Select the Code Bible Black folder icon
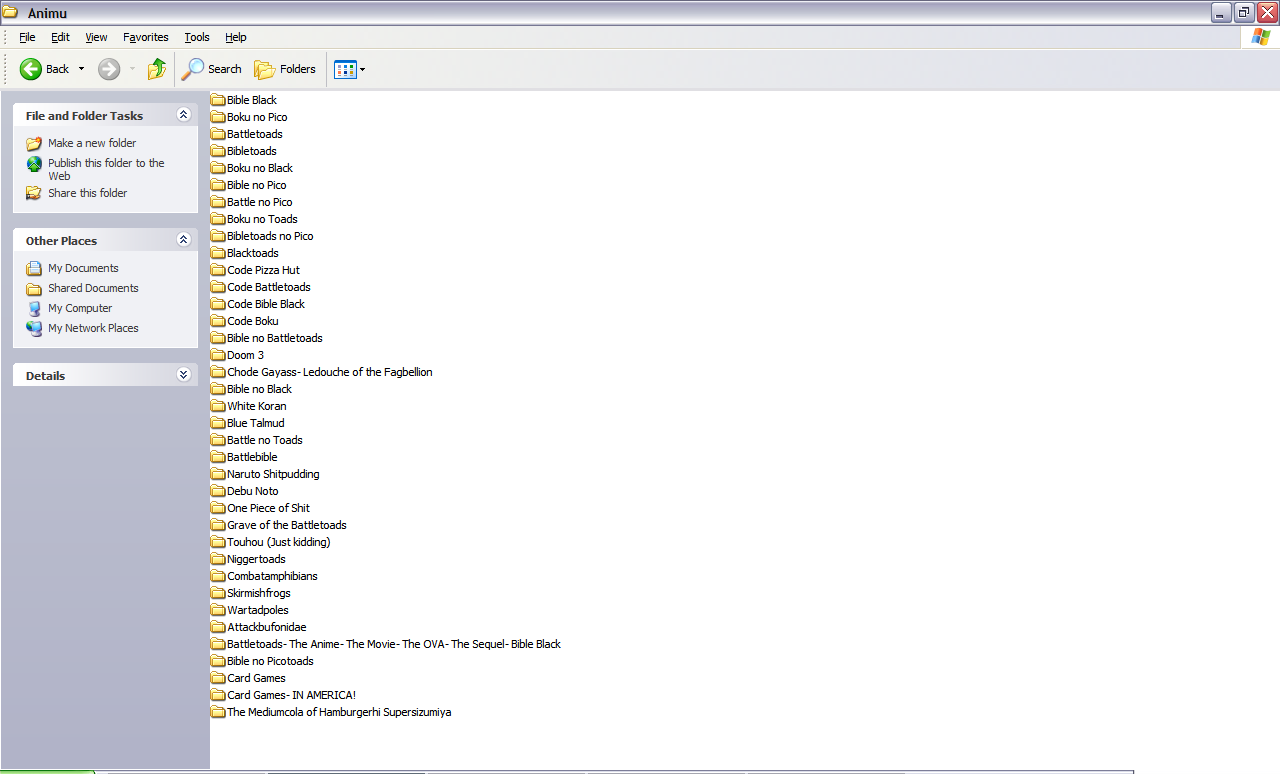The height and width of the screenshot is (774, 1280). pyautogui.click(x=218, y=304)
